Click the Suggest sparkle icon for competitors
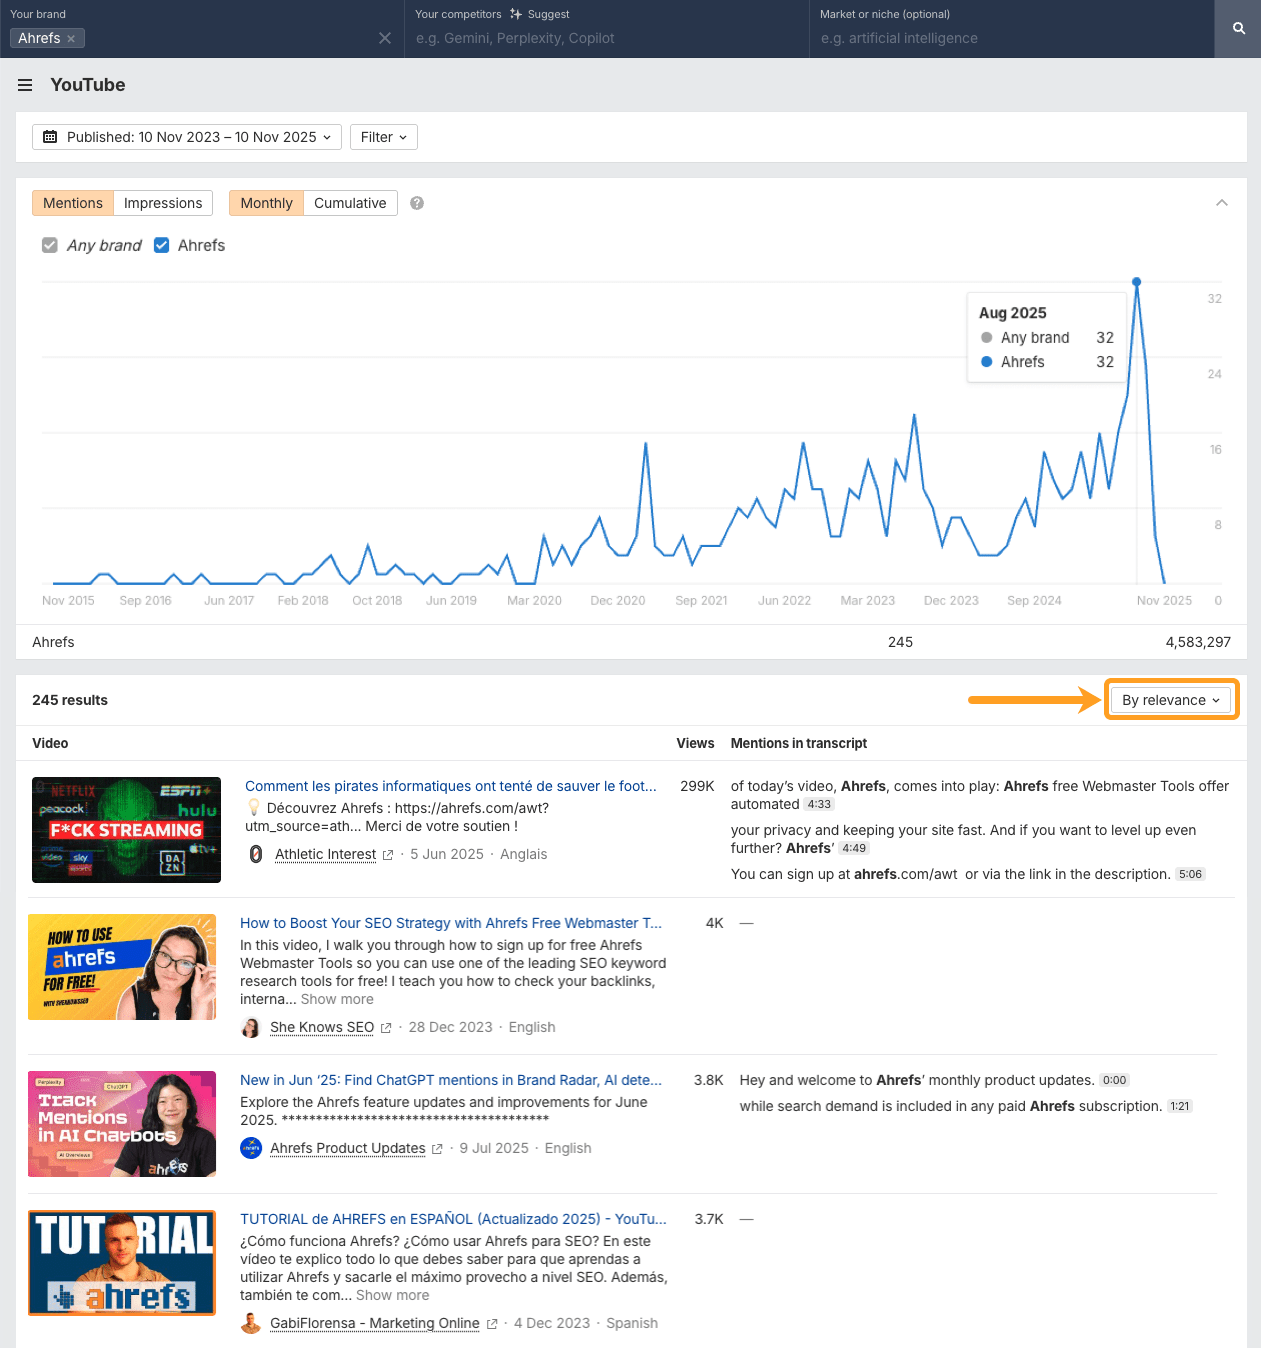Screen dimensions: 1261x1348 pos(517,14)
